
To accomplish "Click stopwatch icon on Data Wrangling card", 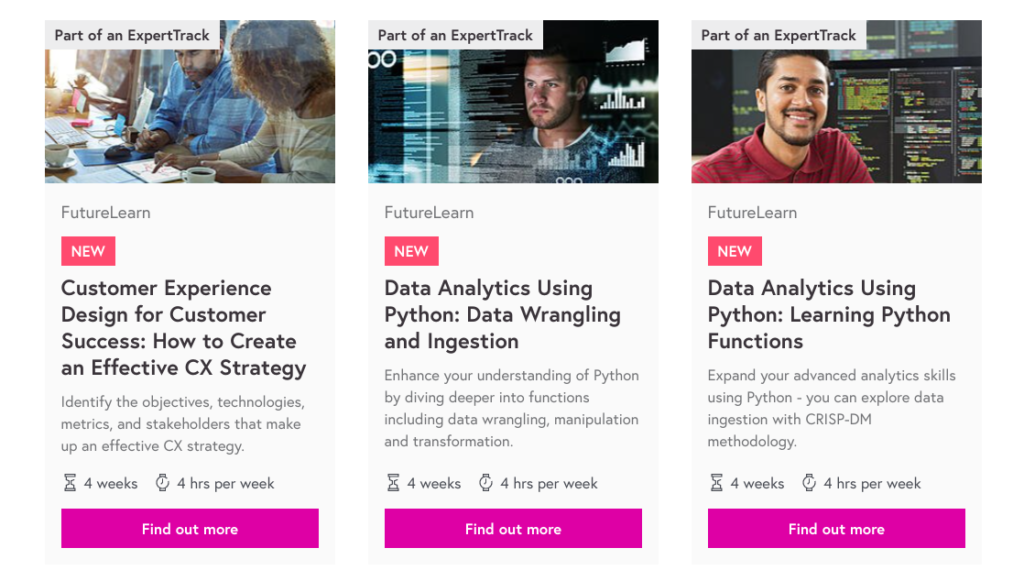I will pyautogui.click(x=486, y=483).
